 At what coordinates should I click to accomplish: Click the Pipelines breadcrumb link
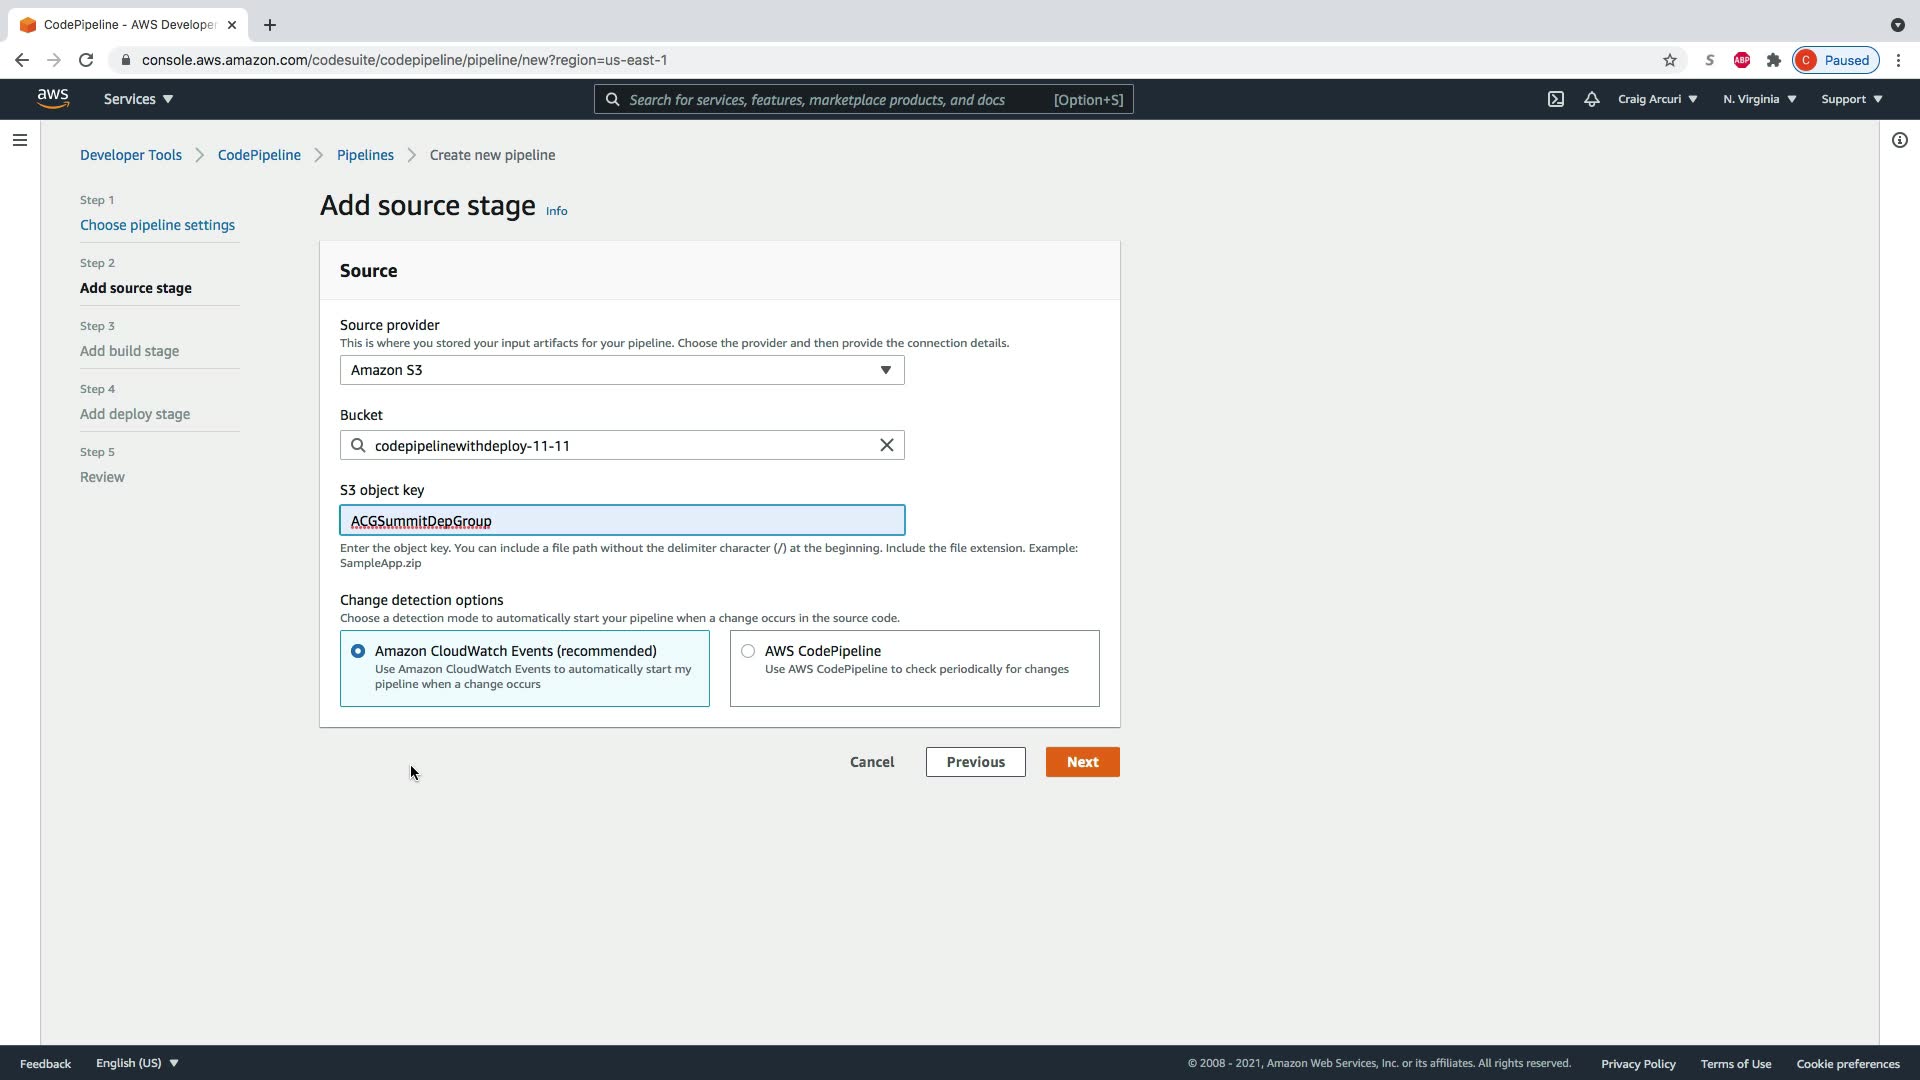(x=365, y=155)
